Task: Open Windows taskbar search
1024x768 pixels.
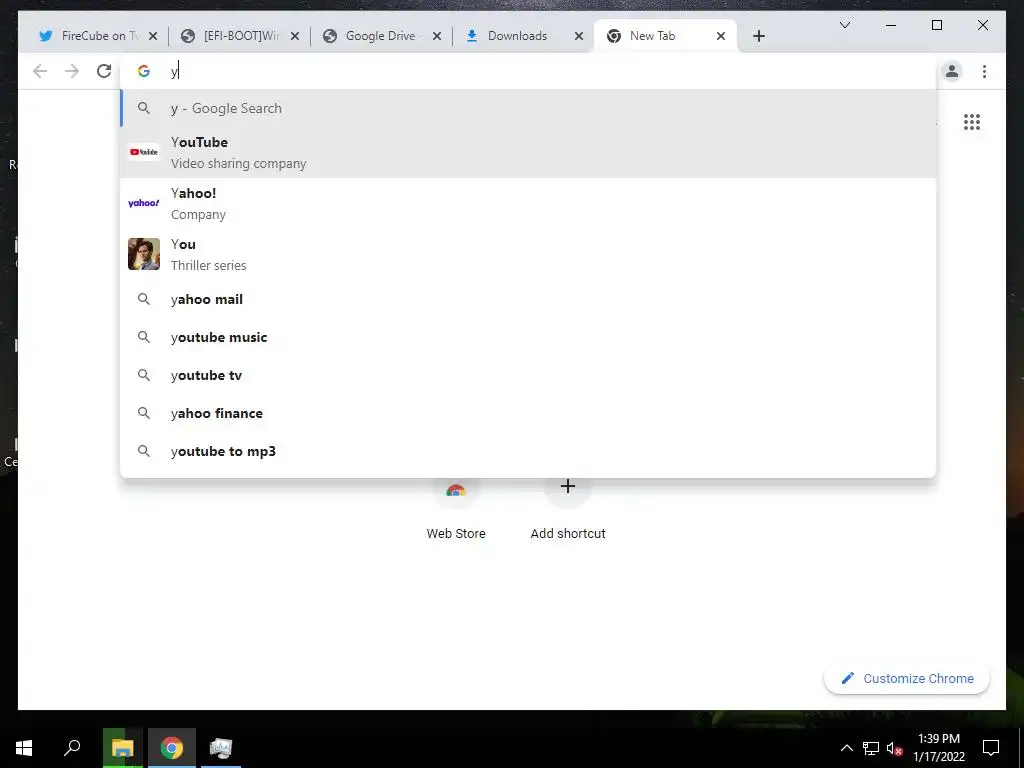Action: 72,748
